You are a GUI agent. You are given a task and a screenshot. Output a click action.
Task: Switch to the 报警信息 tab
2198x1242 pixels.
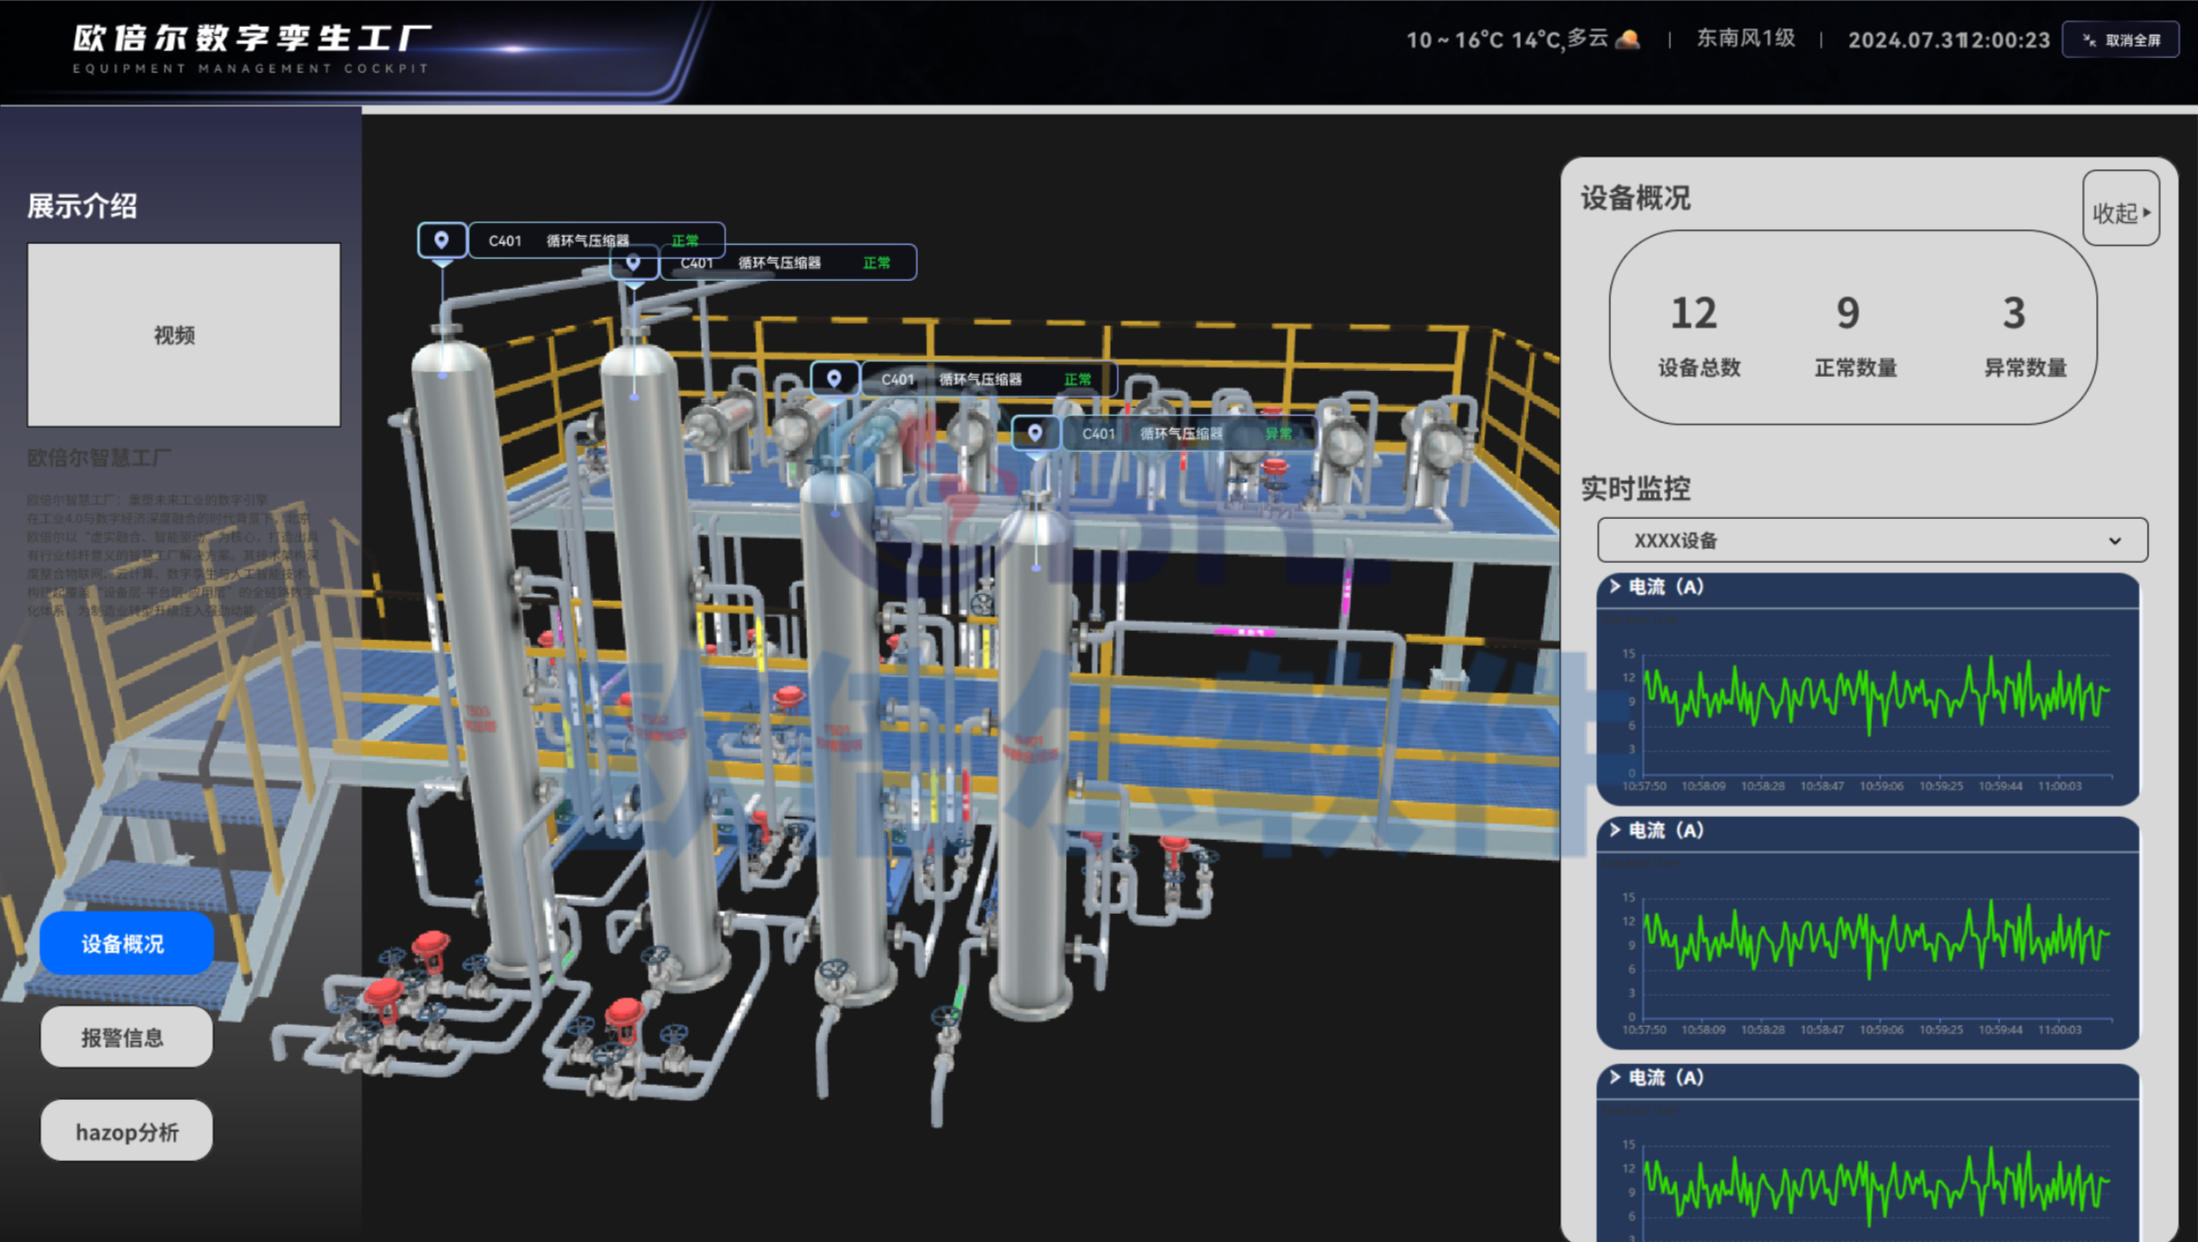click(126, 1037)
